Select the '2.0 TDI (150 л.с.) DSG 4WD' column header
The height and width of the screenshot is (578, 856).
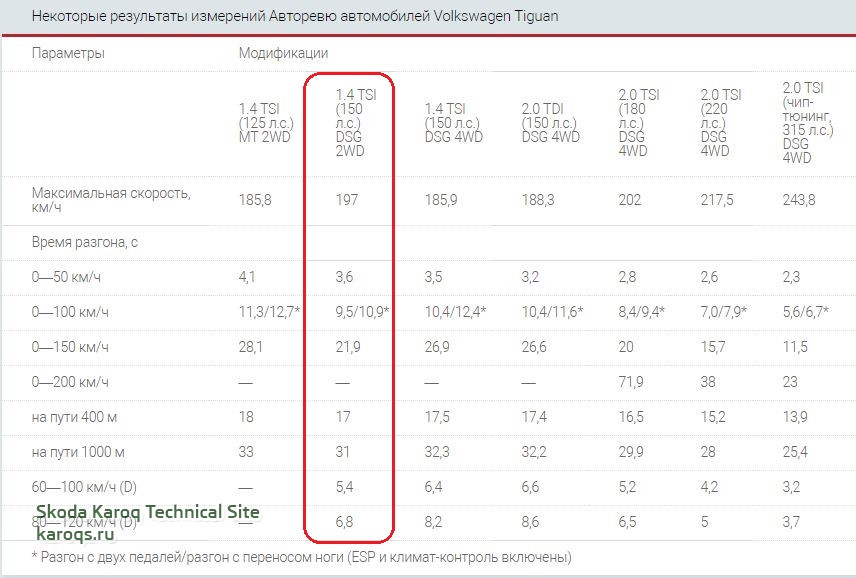tap(550, 123)
